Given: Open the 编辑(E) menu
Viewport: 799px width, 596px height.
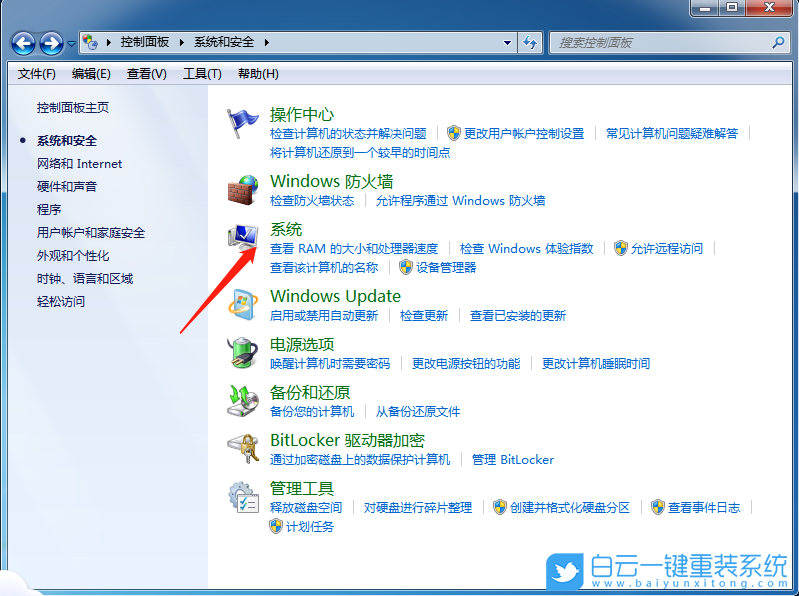Looking at the screenshot, I should tap(91, 74).
